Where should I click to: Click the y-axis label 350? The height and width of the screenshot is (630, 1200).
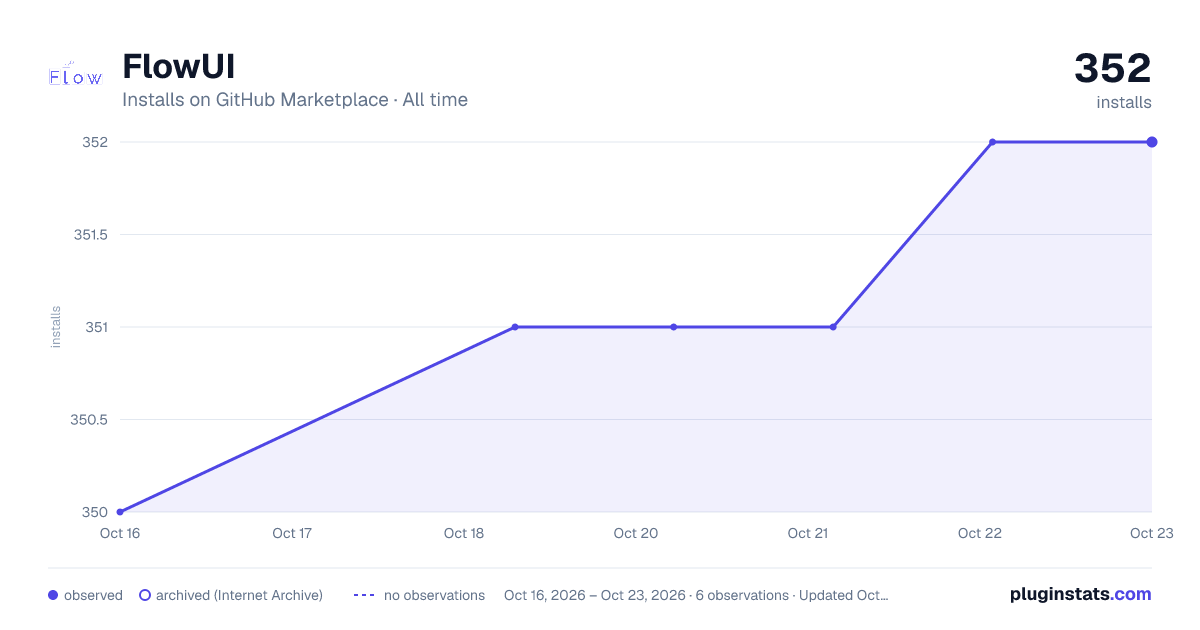pos(95,512)
